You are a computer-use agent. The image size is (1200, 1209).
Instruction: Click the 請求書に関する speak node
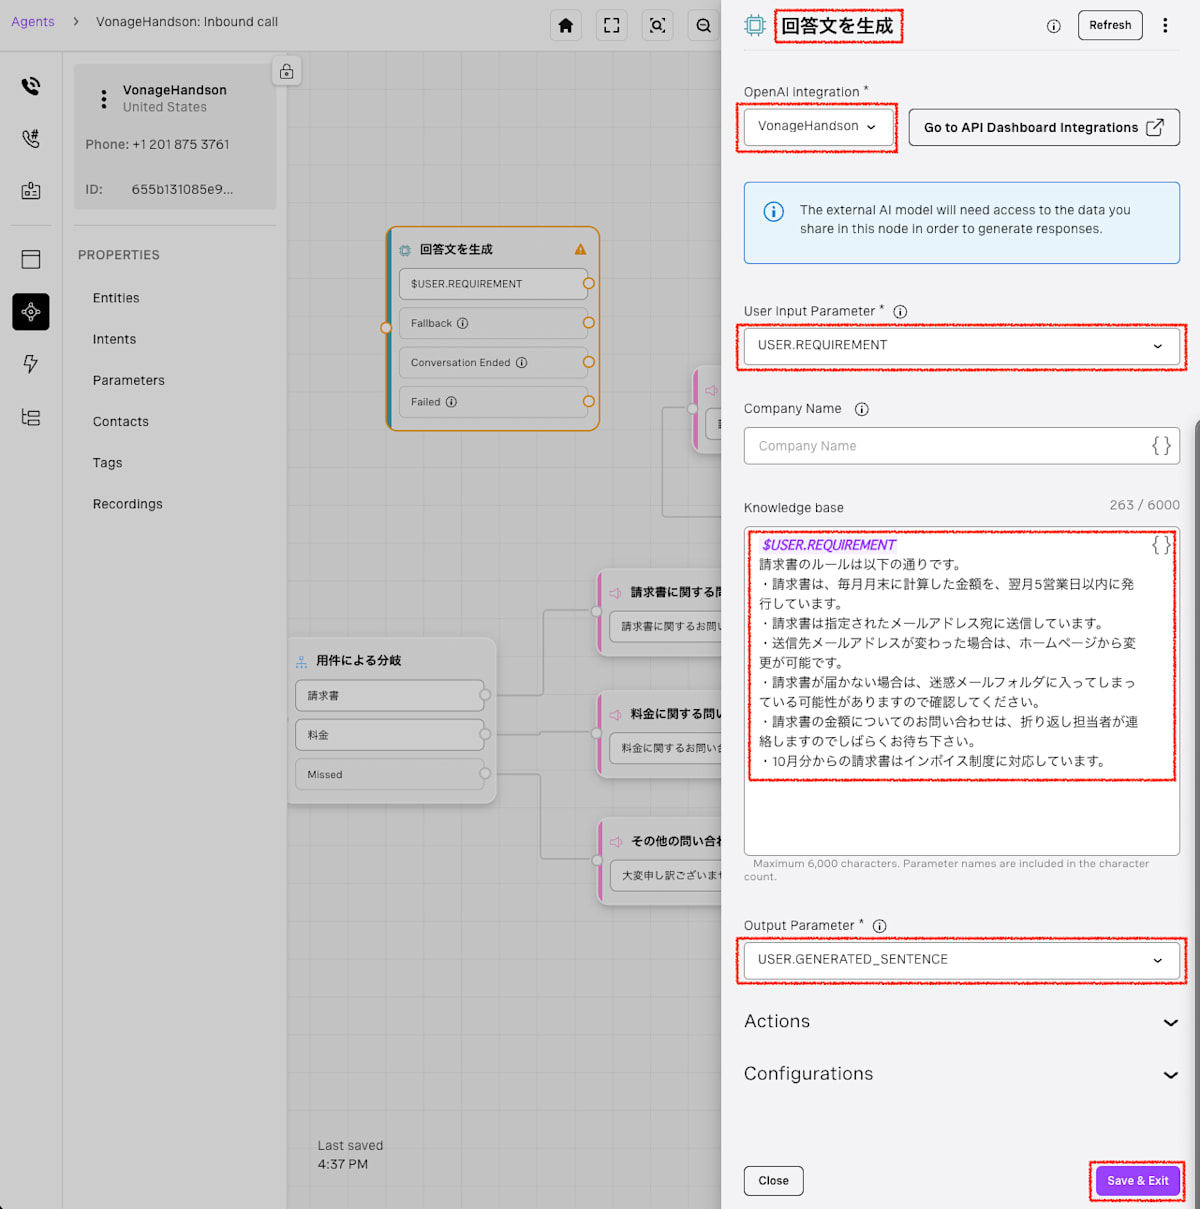tap(660, 613)
